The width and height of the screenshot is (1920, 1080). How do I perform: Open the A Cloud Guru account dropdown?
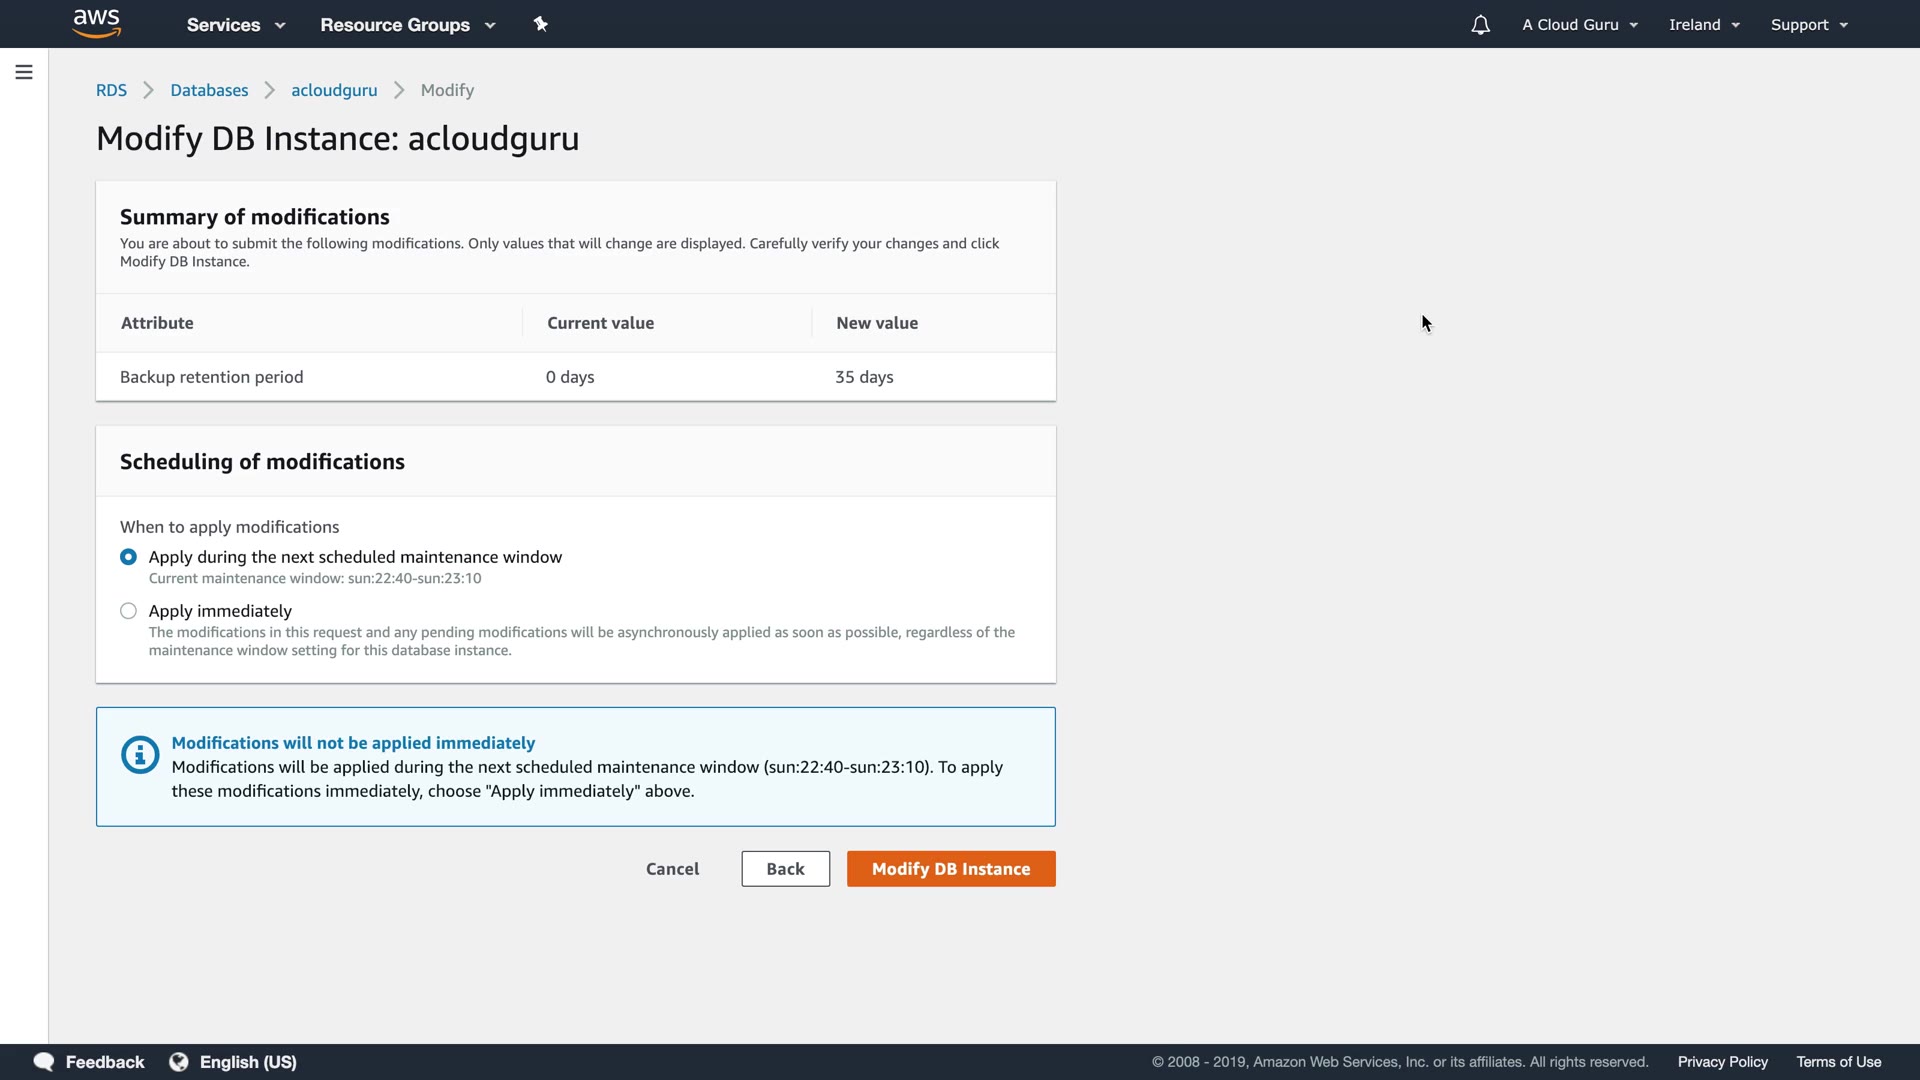[x=1579, y=25]
